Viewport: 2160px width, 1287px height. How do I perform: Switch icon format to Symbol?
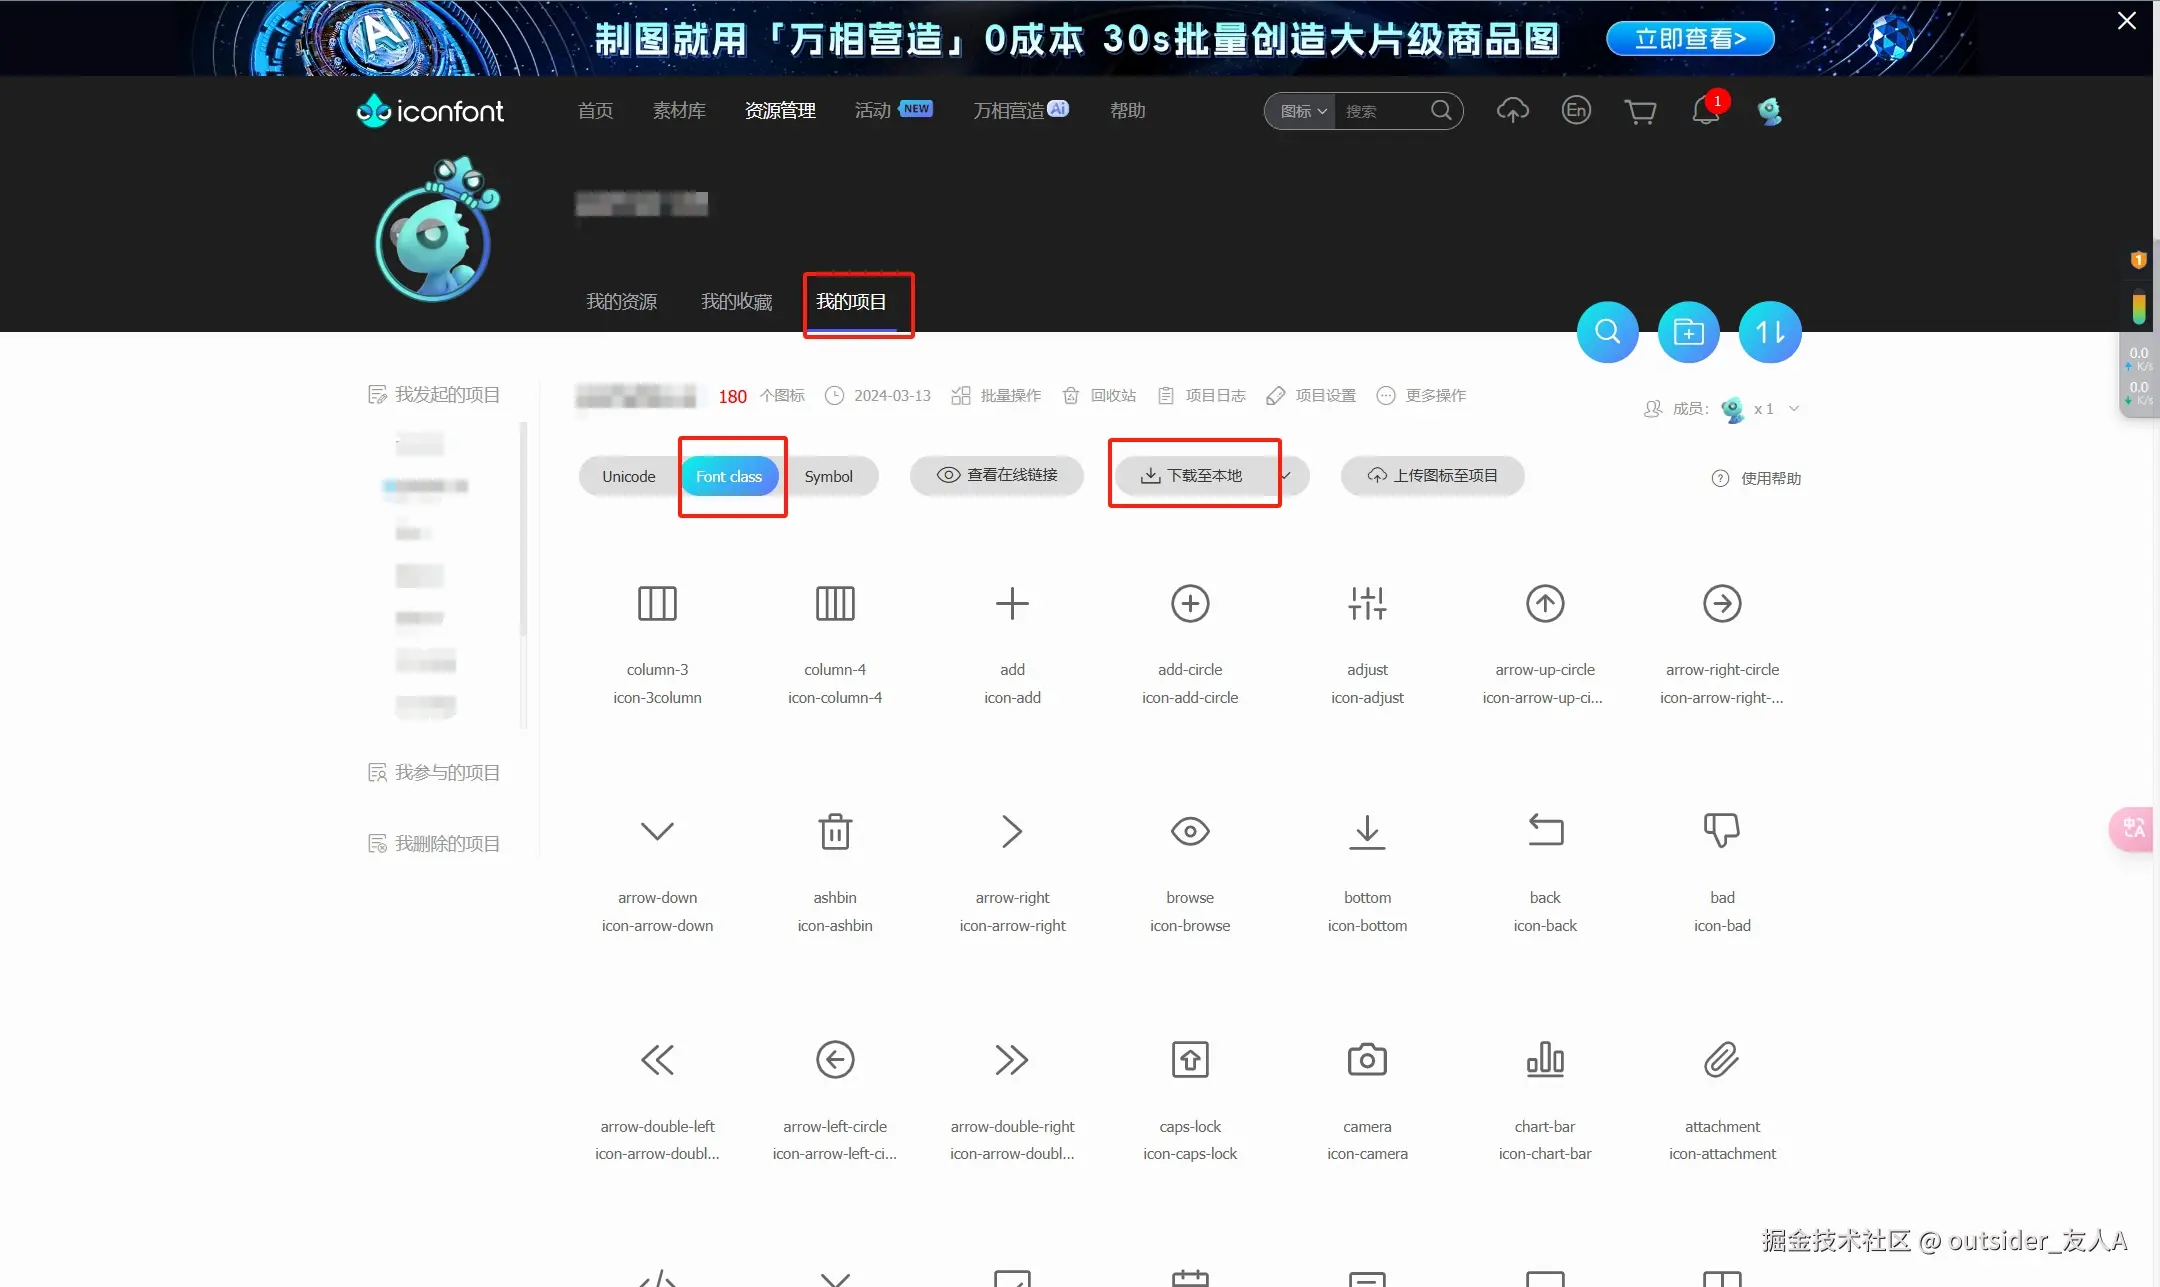point(828,477)
